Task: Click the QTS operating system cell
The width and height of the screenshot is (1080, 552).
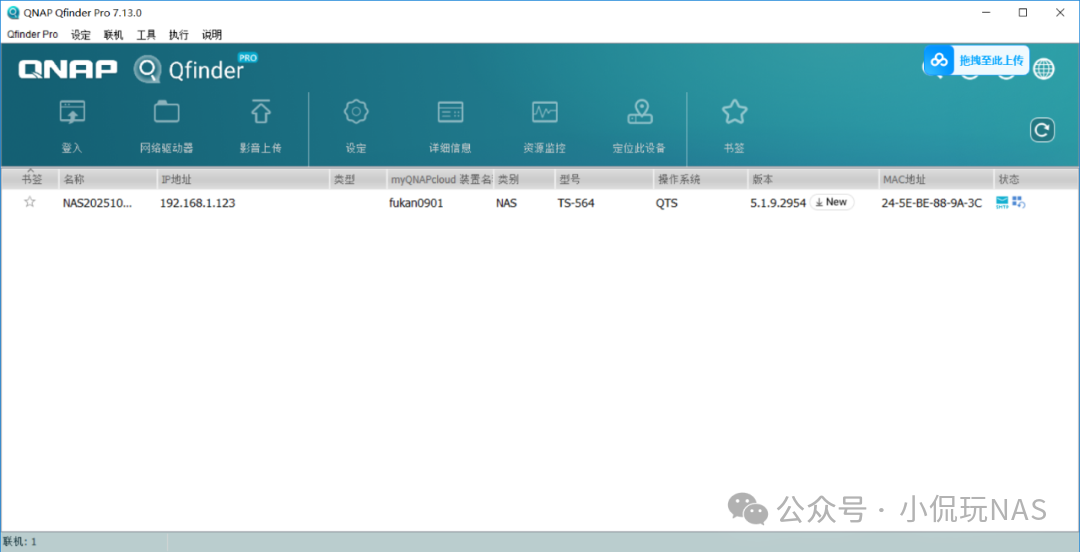Action: tap(666, 203)
